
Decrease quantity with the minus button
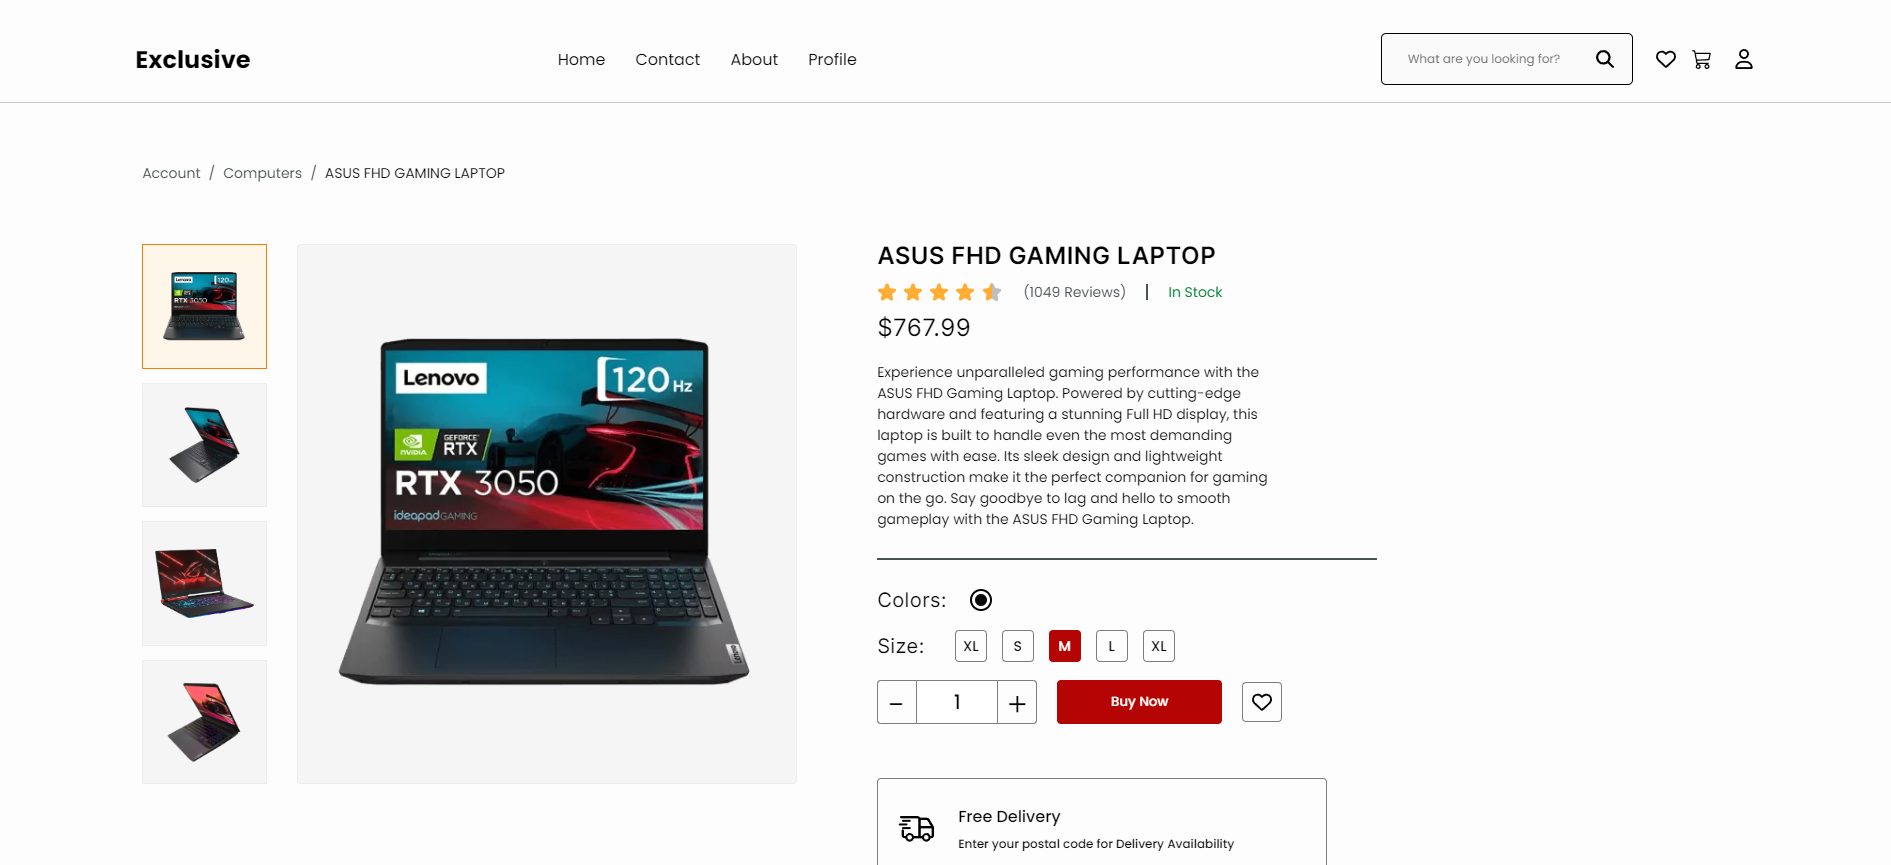tap(897, 702)
